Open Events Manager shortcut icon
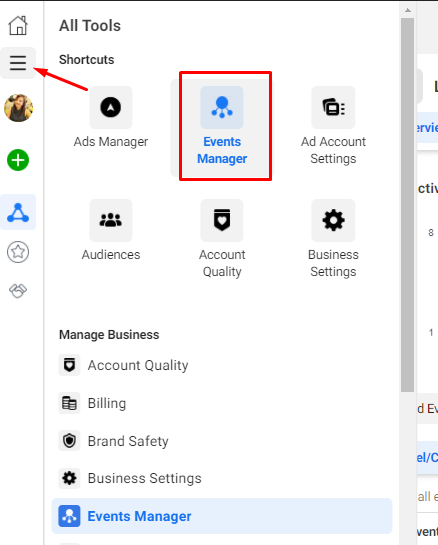 click(222, 107)
